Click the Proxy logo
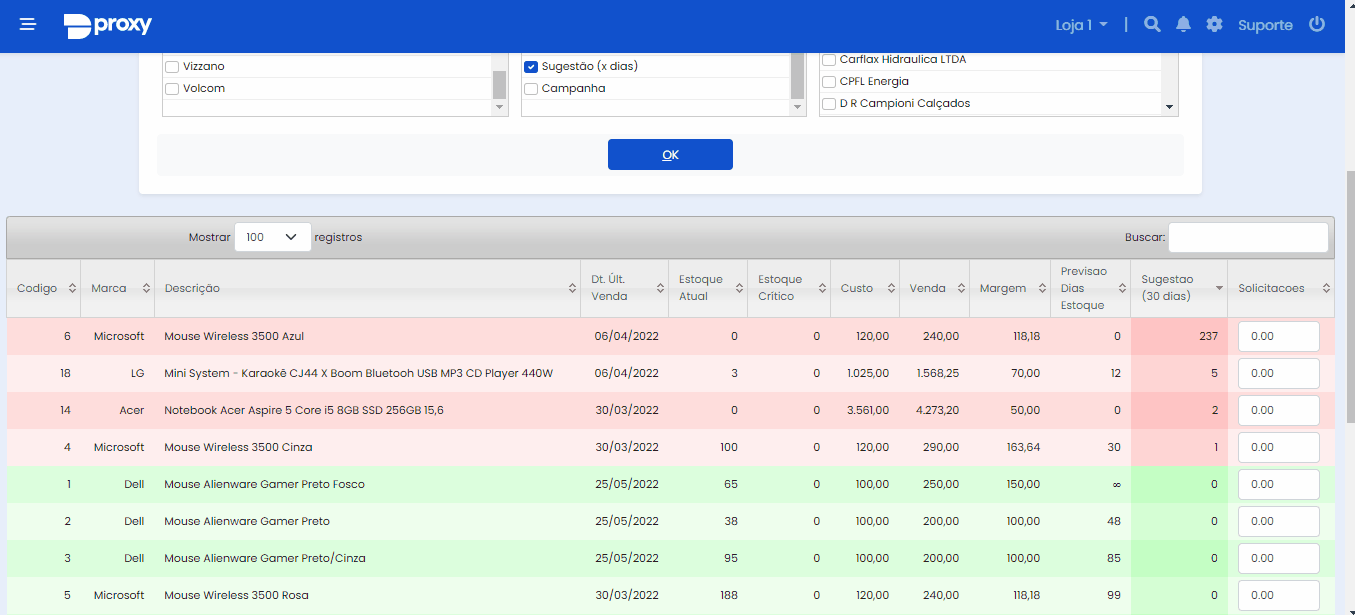 pos(108,25)
